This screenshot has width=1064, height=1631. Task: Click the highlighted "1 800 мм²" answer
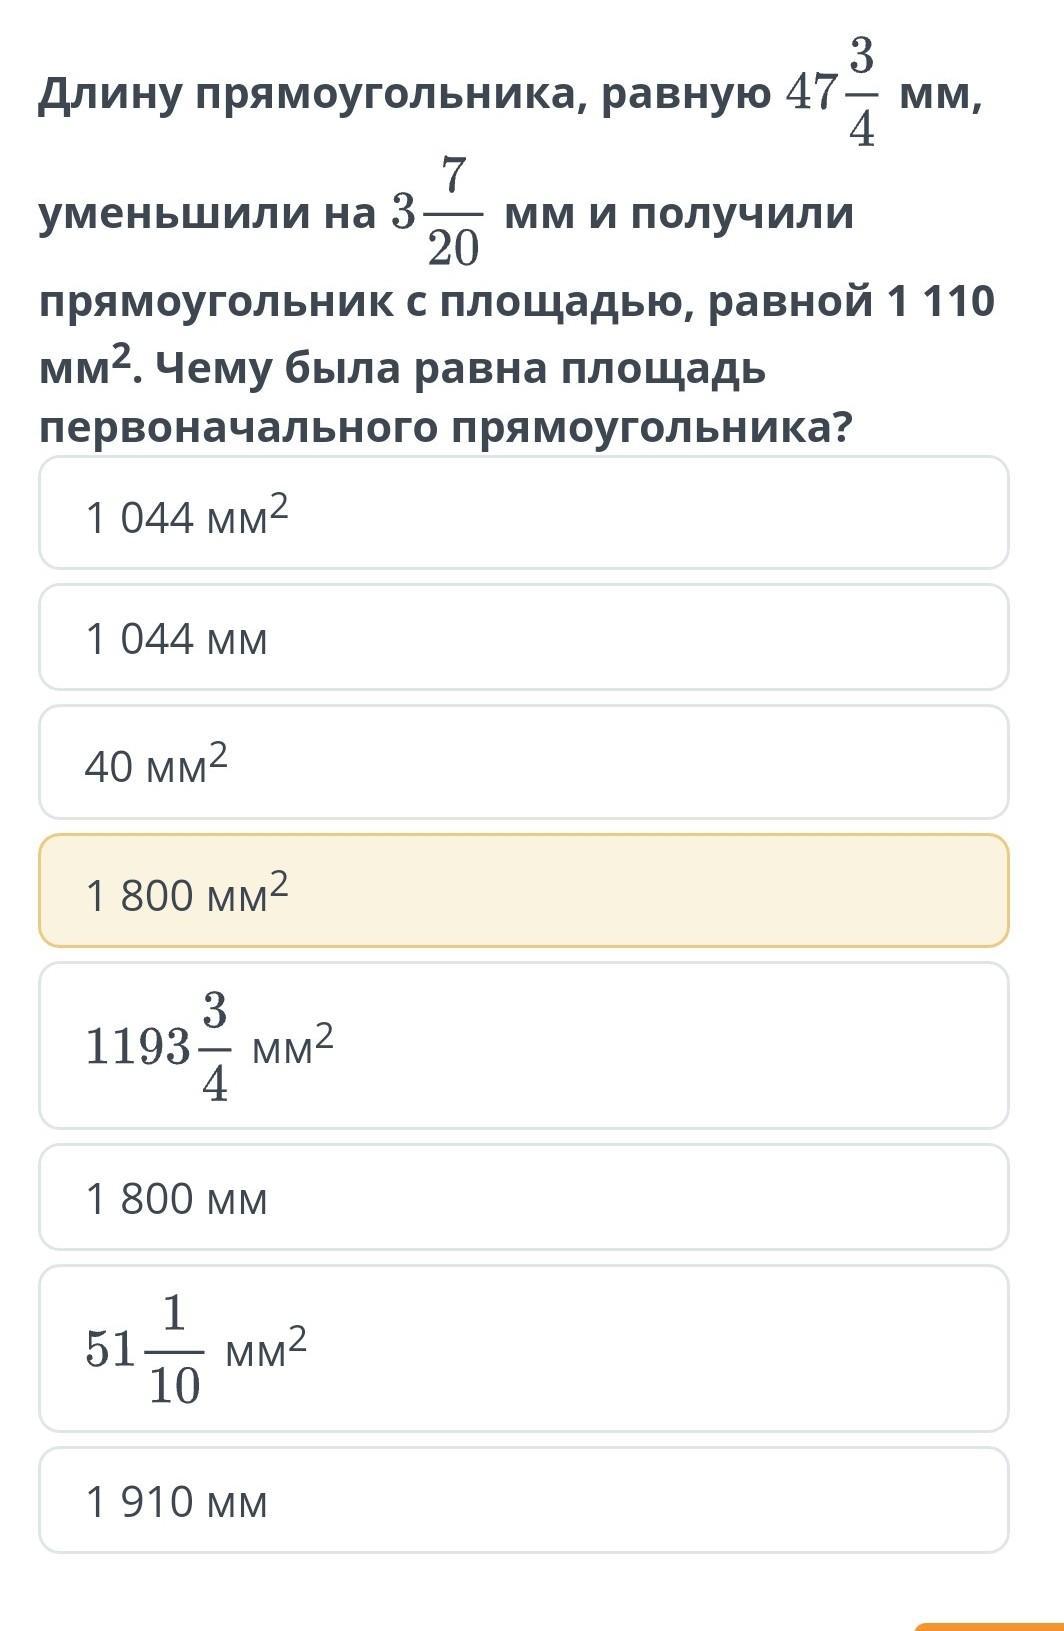pos(523,890)
